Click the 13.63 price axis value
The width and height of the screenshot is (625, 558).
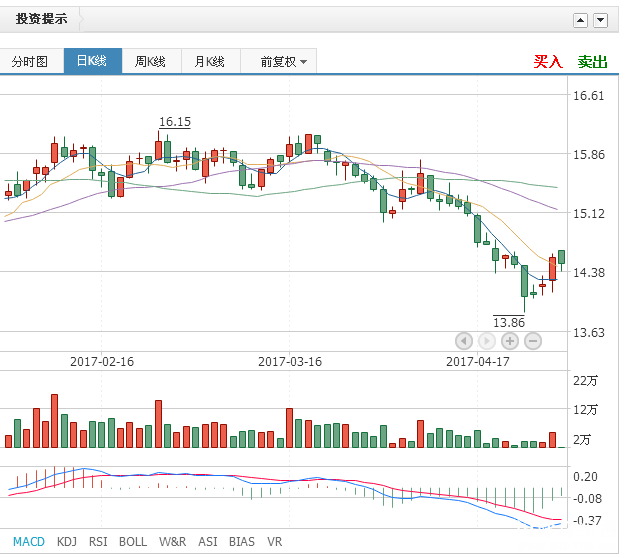tap(588, 332)
